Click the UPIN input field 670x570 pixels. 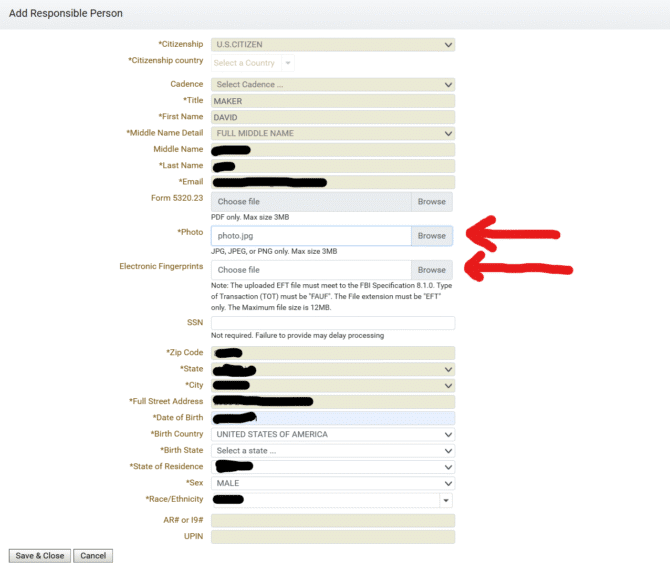[x=332, y=537]
